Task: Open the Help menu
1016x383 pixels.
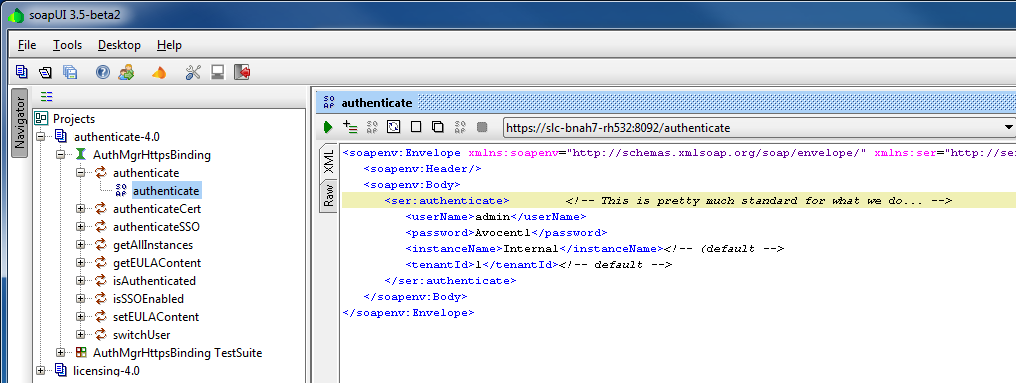Action: [169, 45]
